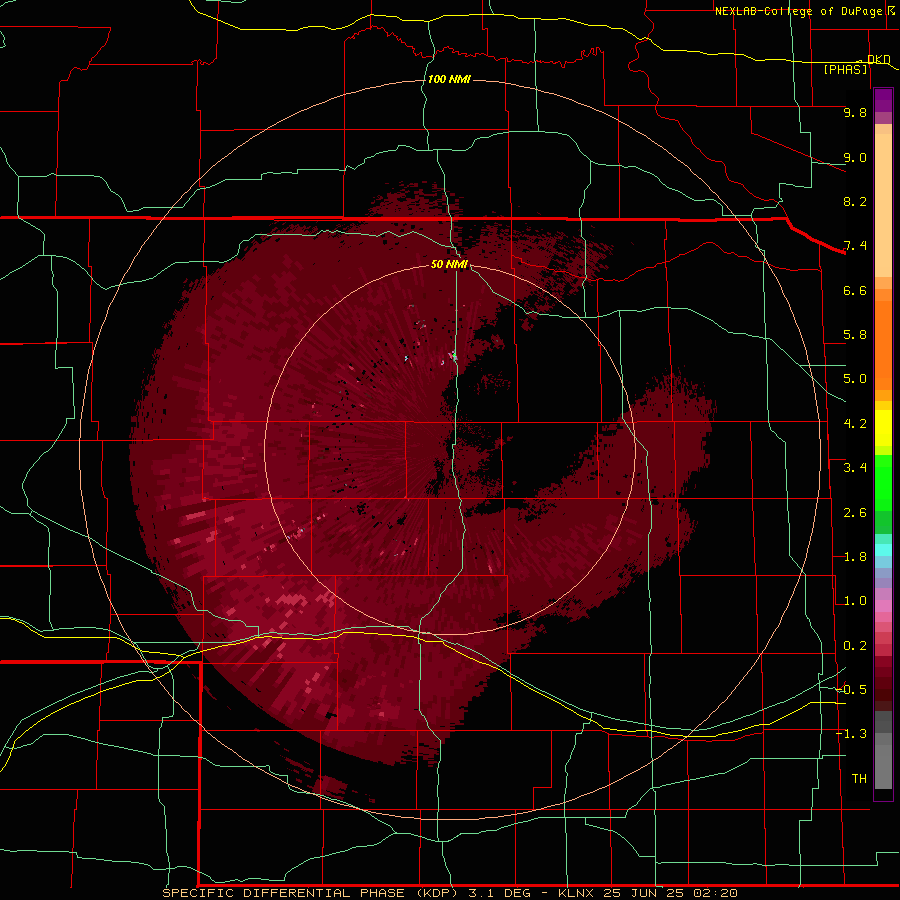This screenshot has width=900, height=900.
Task: Select the 1.0 value on the color scale
Action: click(x=855, y=601)
